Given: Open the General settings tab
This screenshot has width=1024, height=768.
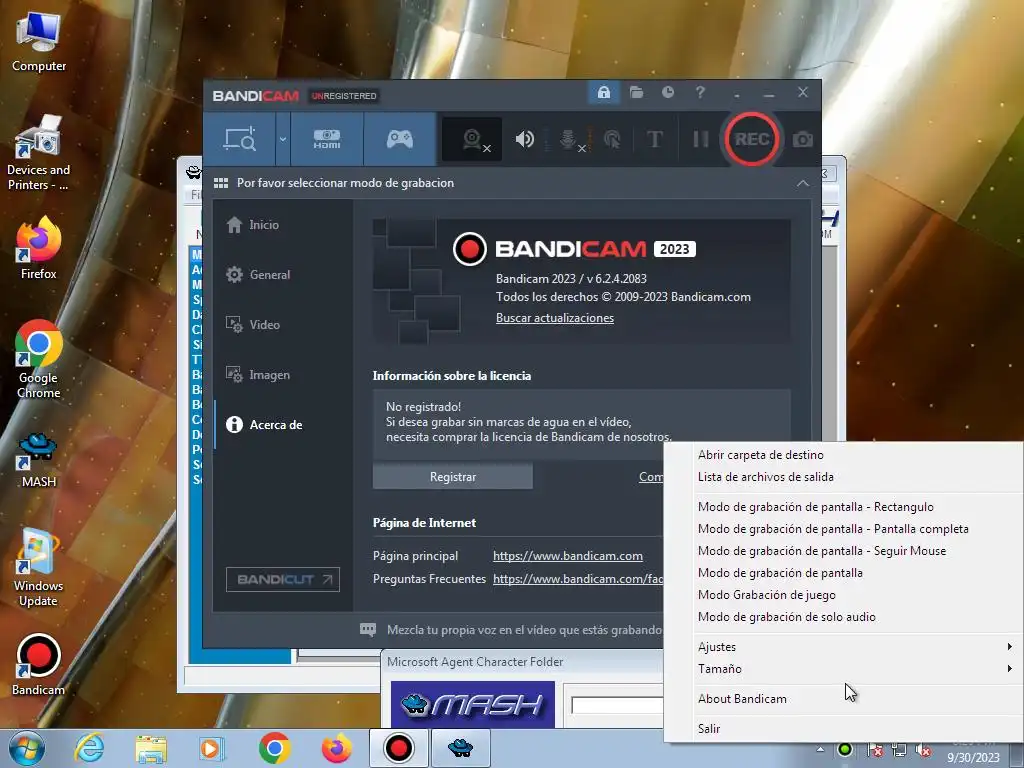Looking at the screenshot, I should (x=258, y=275).
